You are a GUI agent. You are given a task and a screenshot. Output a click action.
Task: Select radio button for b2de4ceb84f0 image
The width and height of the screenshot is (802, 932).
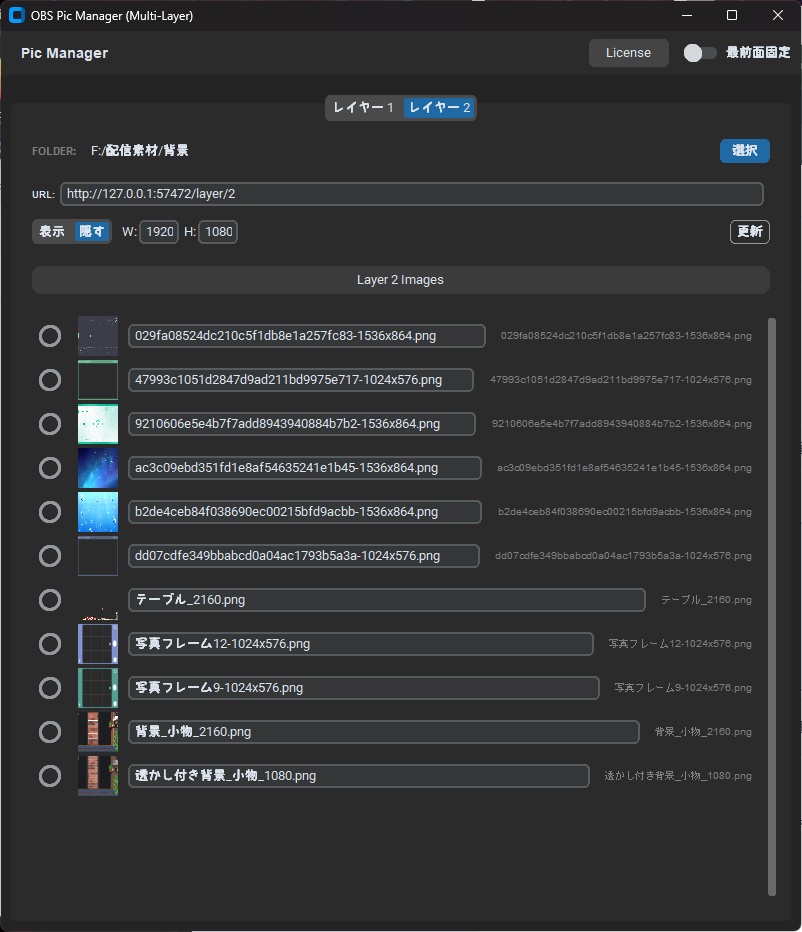click(x=50, y=512)
